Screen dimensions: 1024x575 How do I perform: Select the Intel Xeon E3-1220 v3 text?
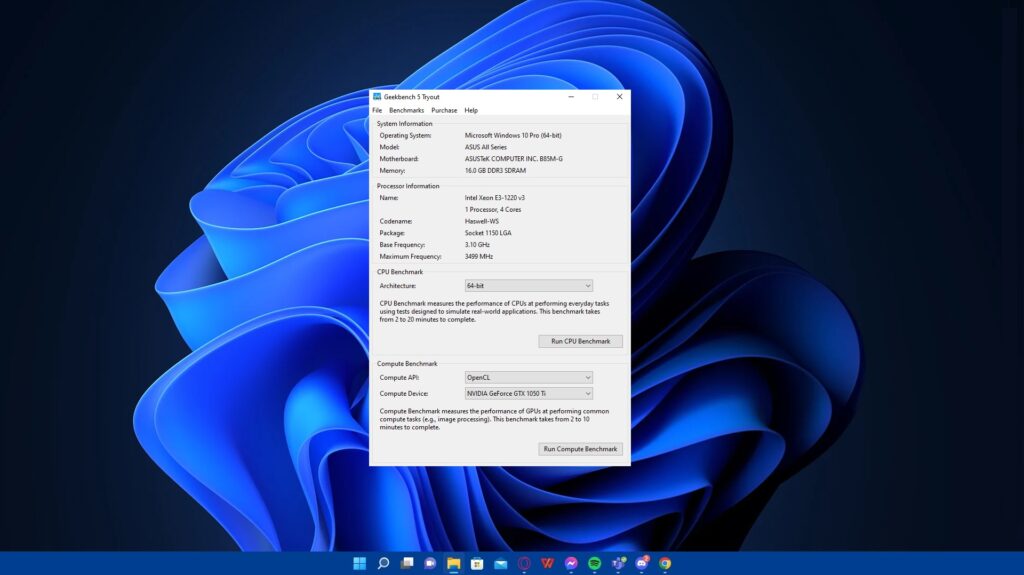pyautogui.click(x=494, y=197)
